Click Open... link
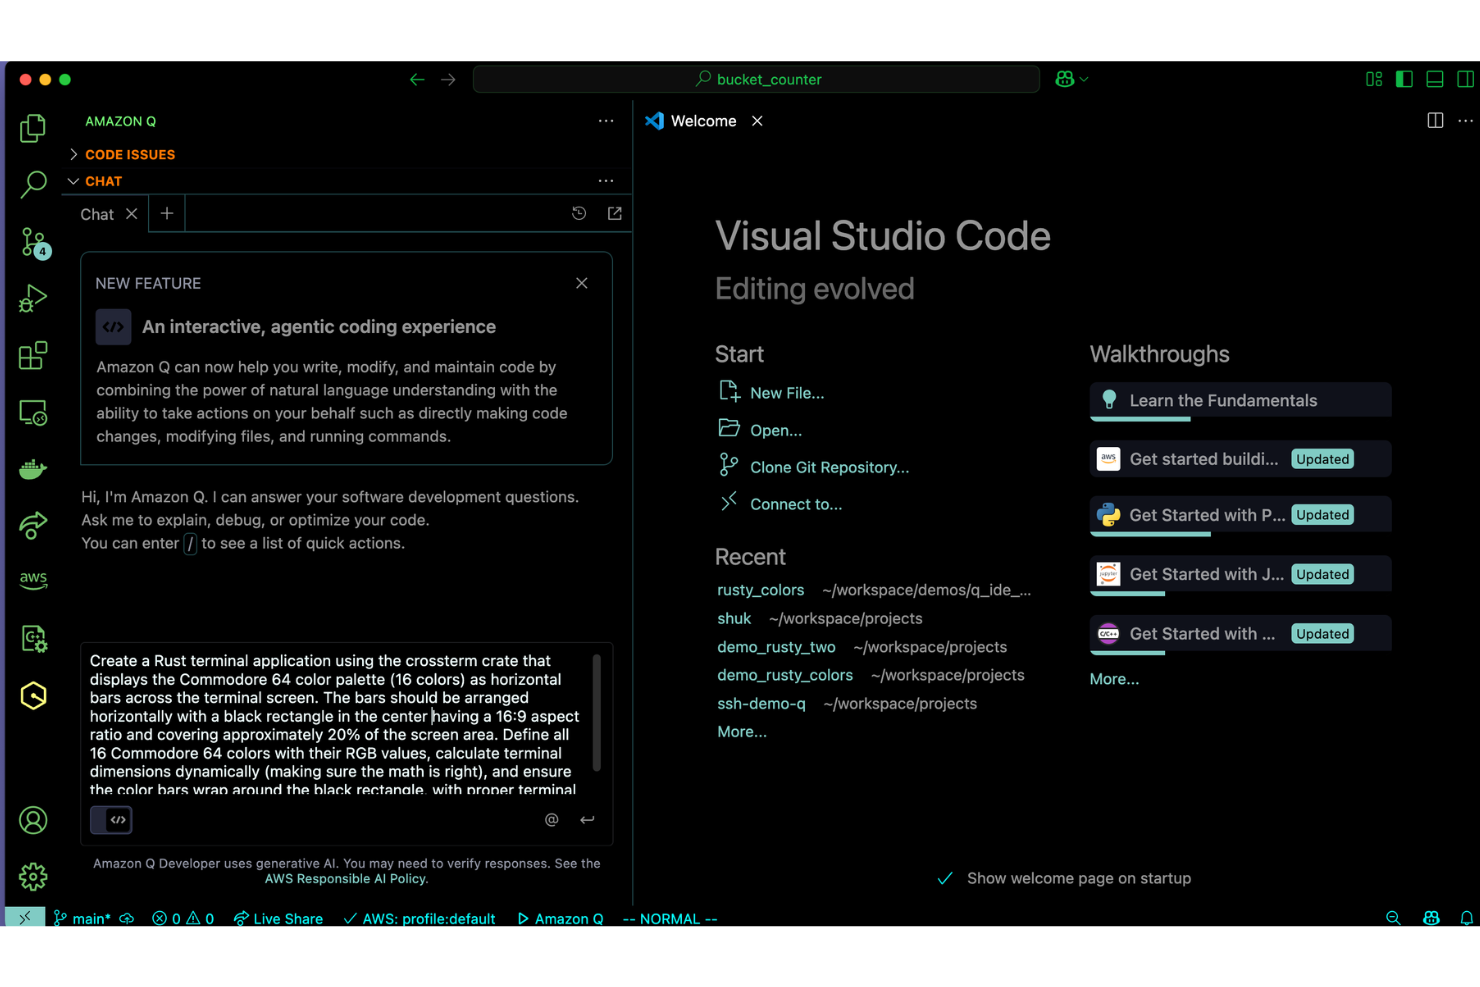The image size is (1480, 987). coord(776,430)
